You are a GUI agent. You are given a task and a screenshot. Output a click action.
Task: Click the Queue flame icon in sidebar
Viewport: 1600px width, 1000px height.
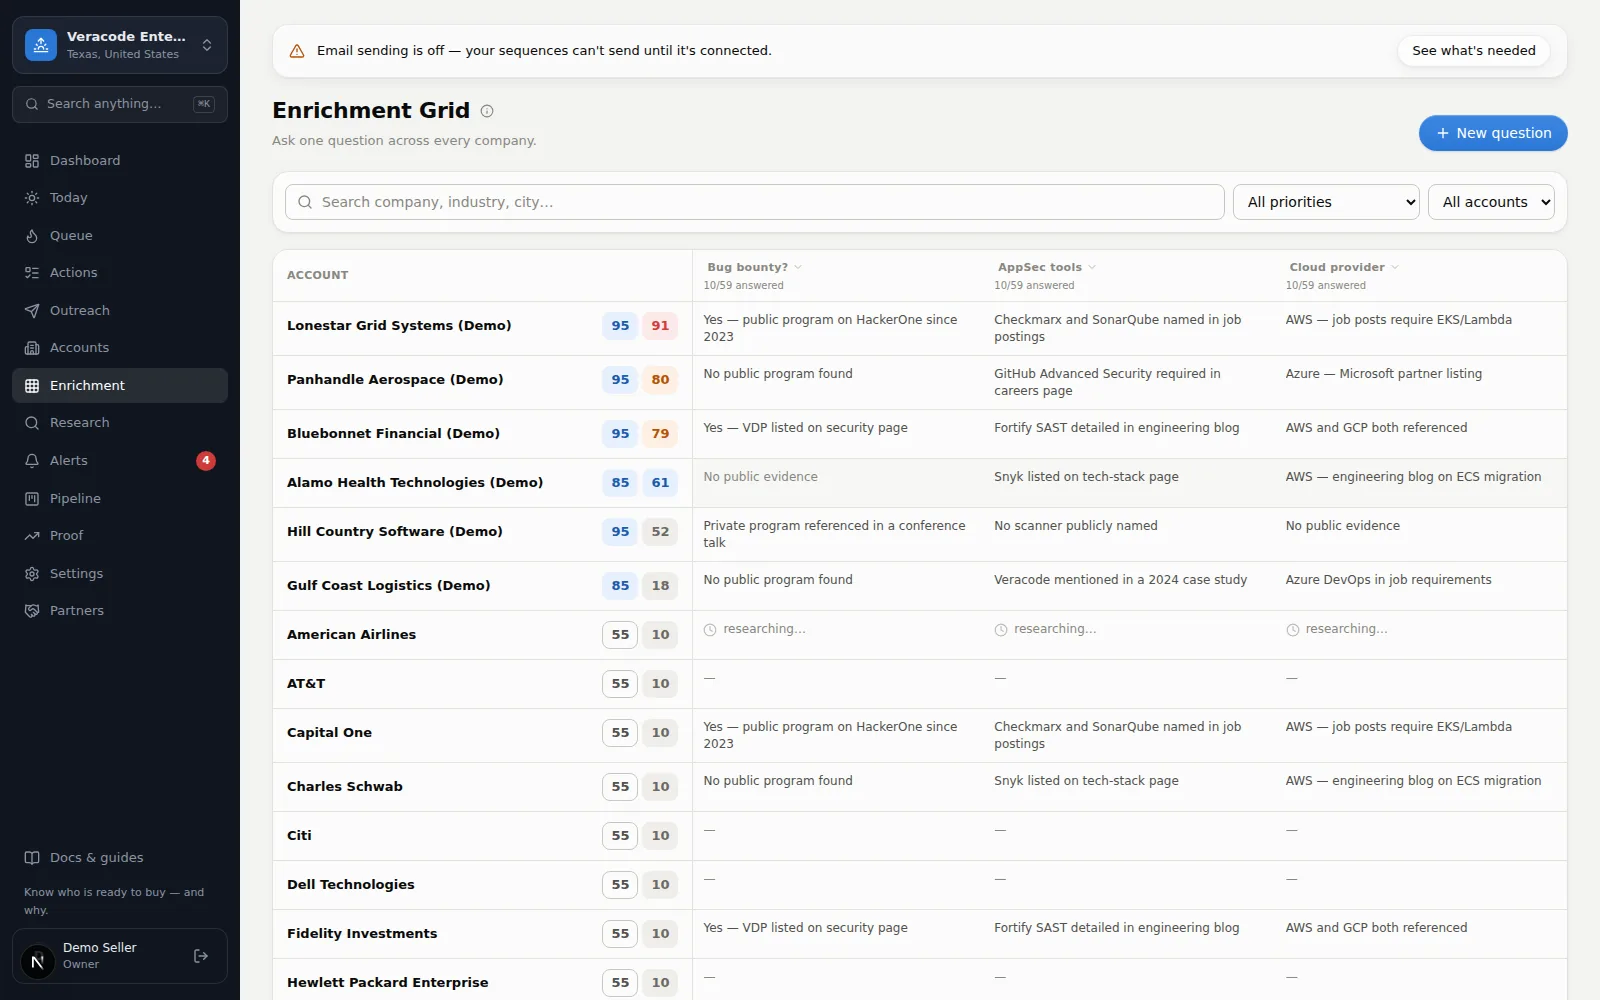click(32, 236)
